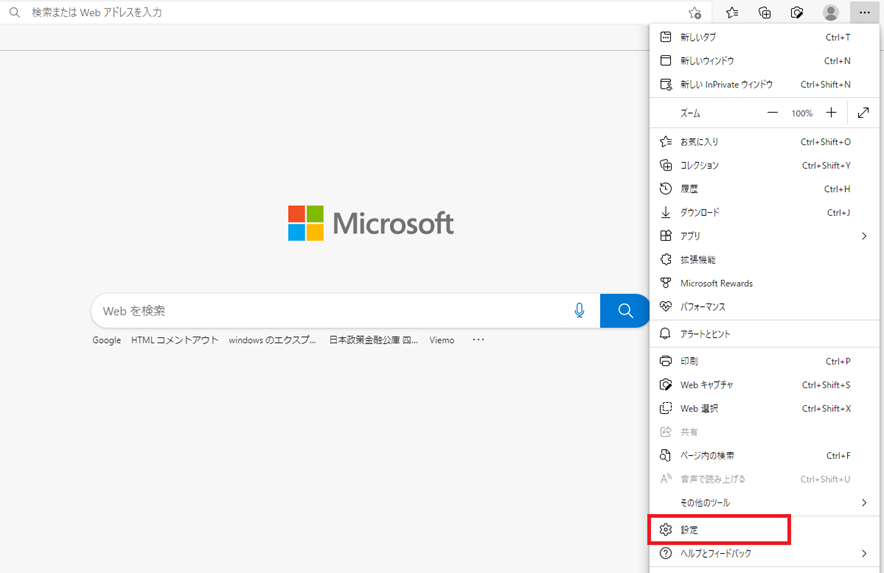Open お気に入り from the menu
884x573 pixels.
pos(764,142)
